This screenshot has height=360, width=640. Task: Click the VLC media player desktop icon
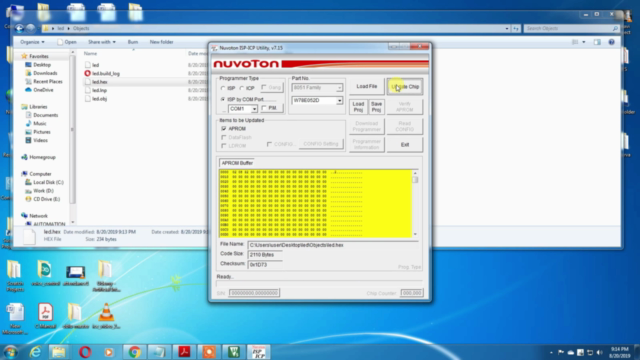click(106, 316)
